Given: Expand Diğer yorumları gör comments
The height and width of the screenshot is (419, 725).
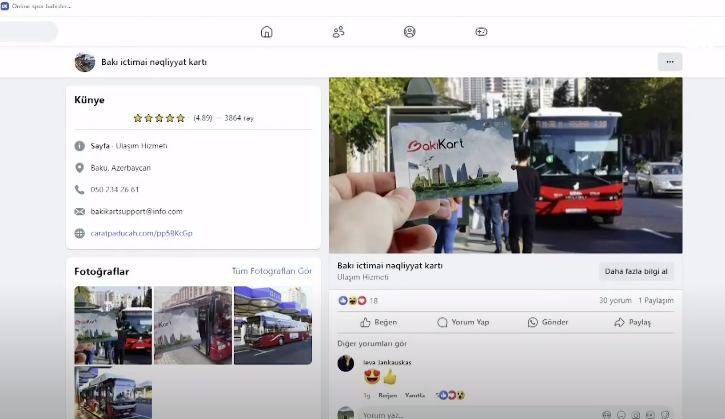Looking at the screenshot, I should [370, 343].
